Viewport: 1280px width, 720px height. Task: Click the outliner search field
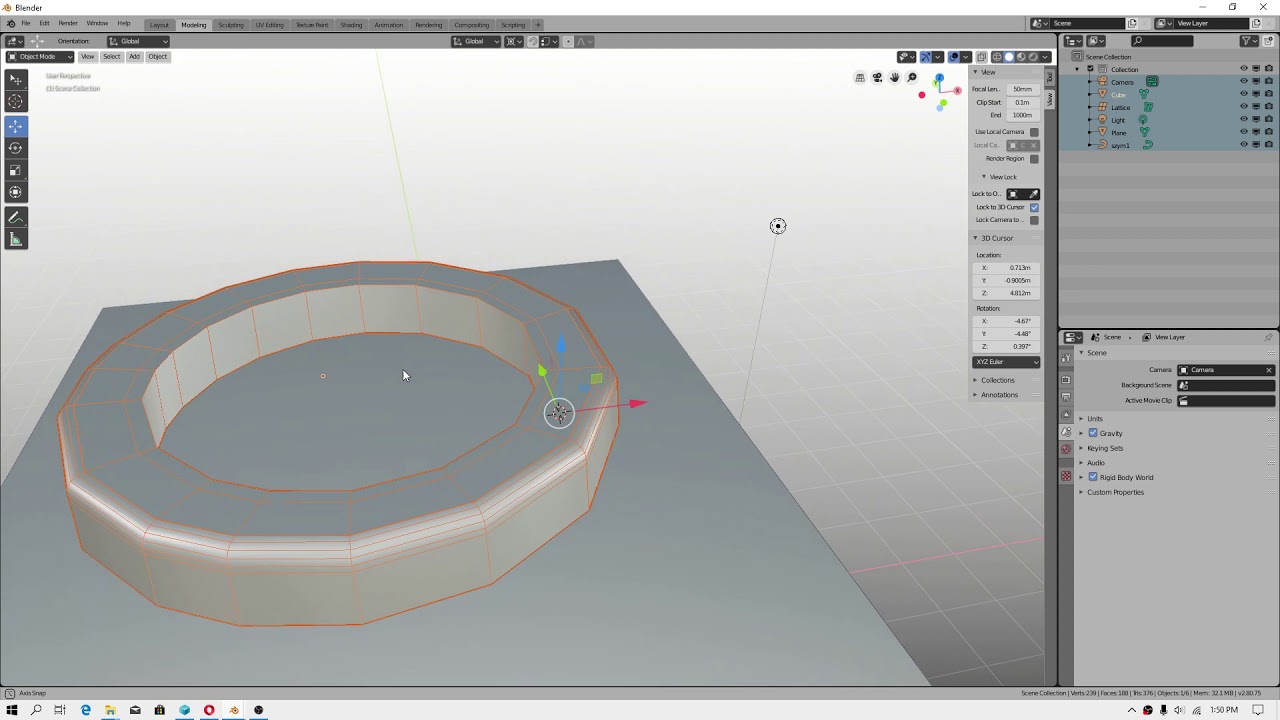tap(1162, 41)
